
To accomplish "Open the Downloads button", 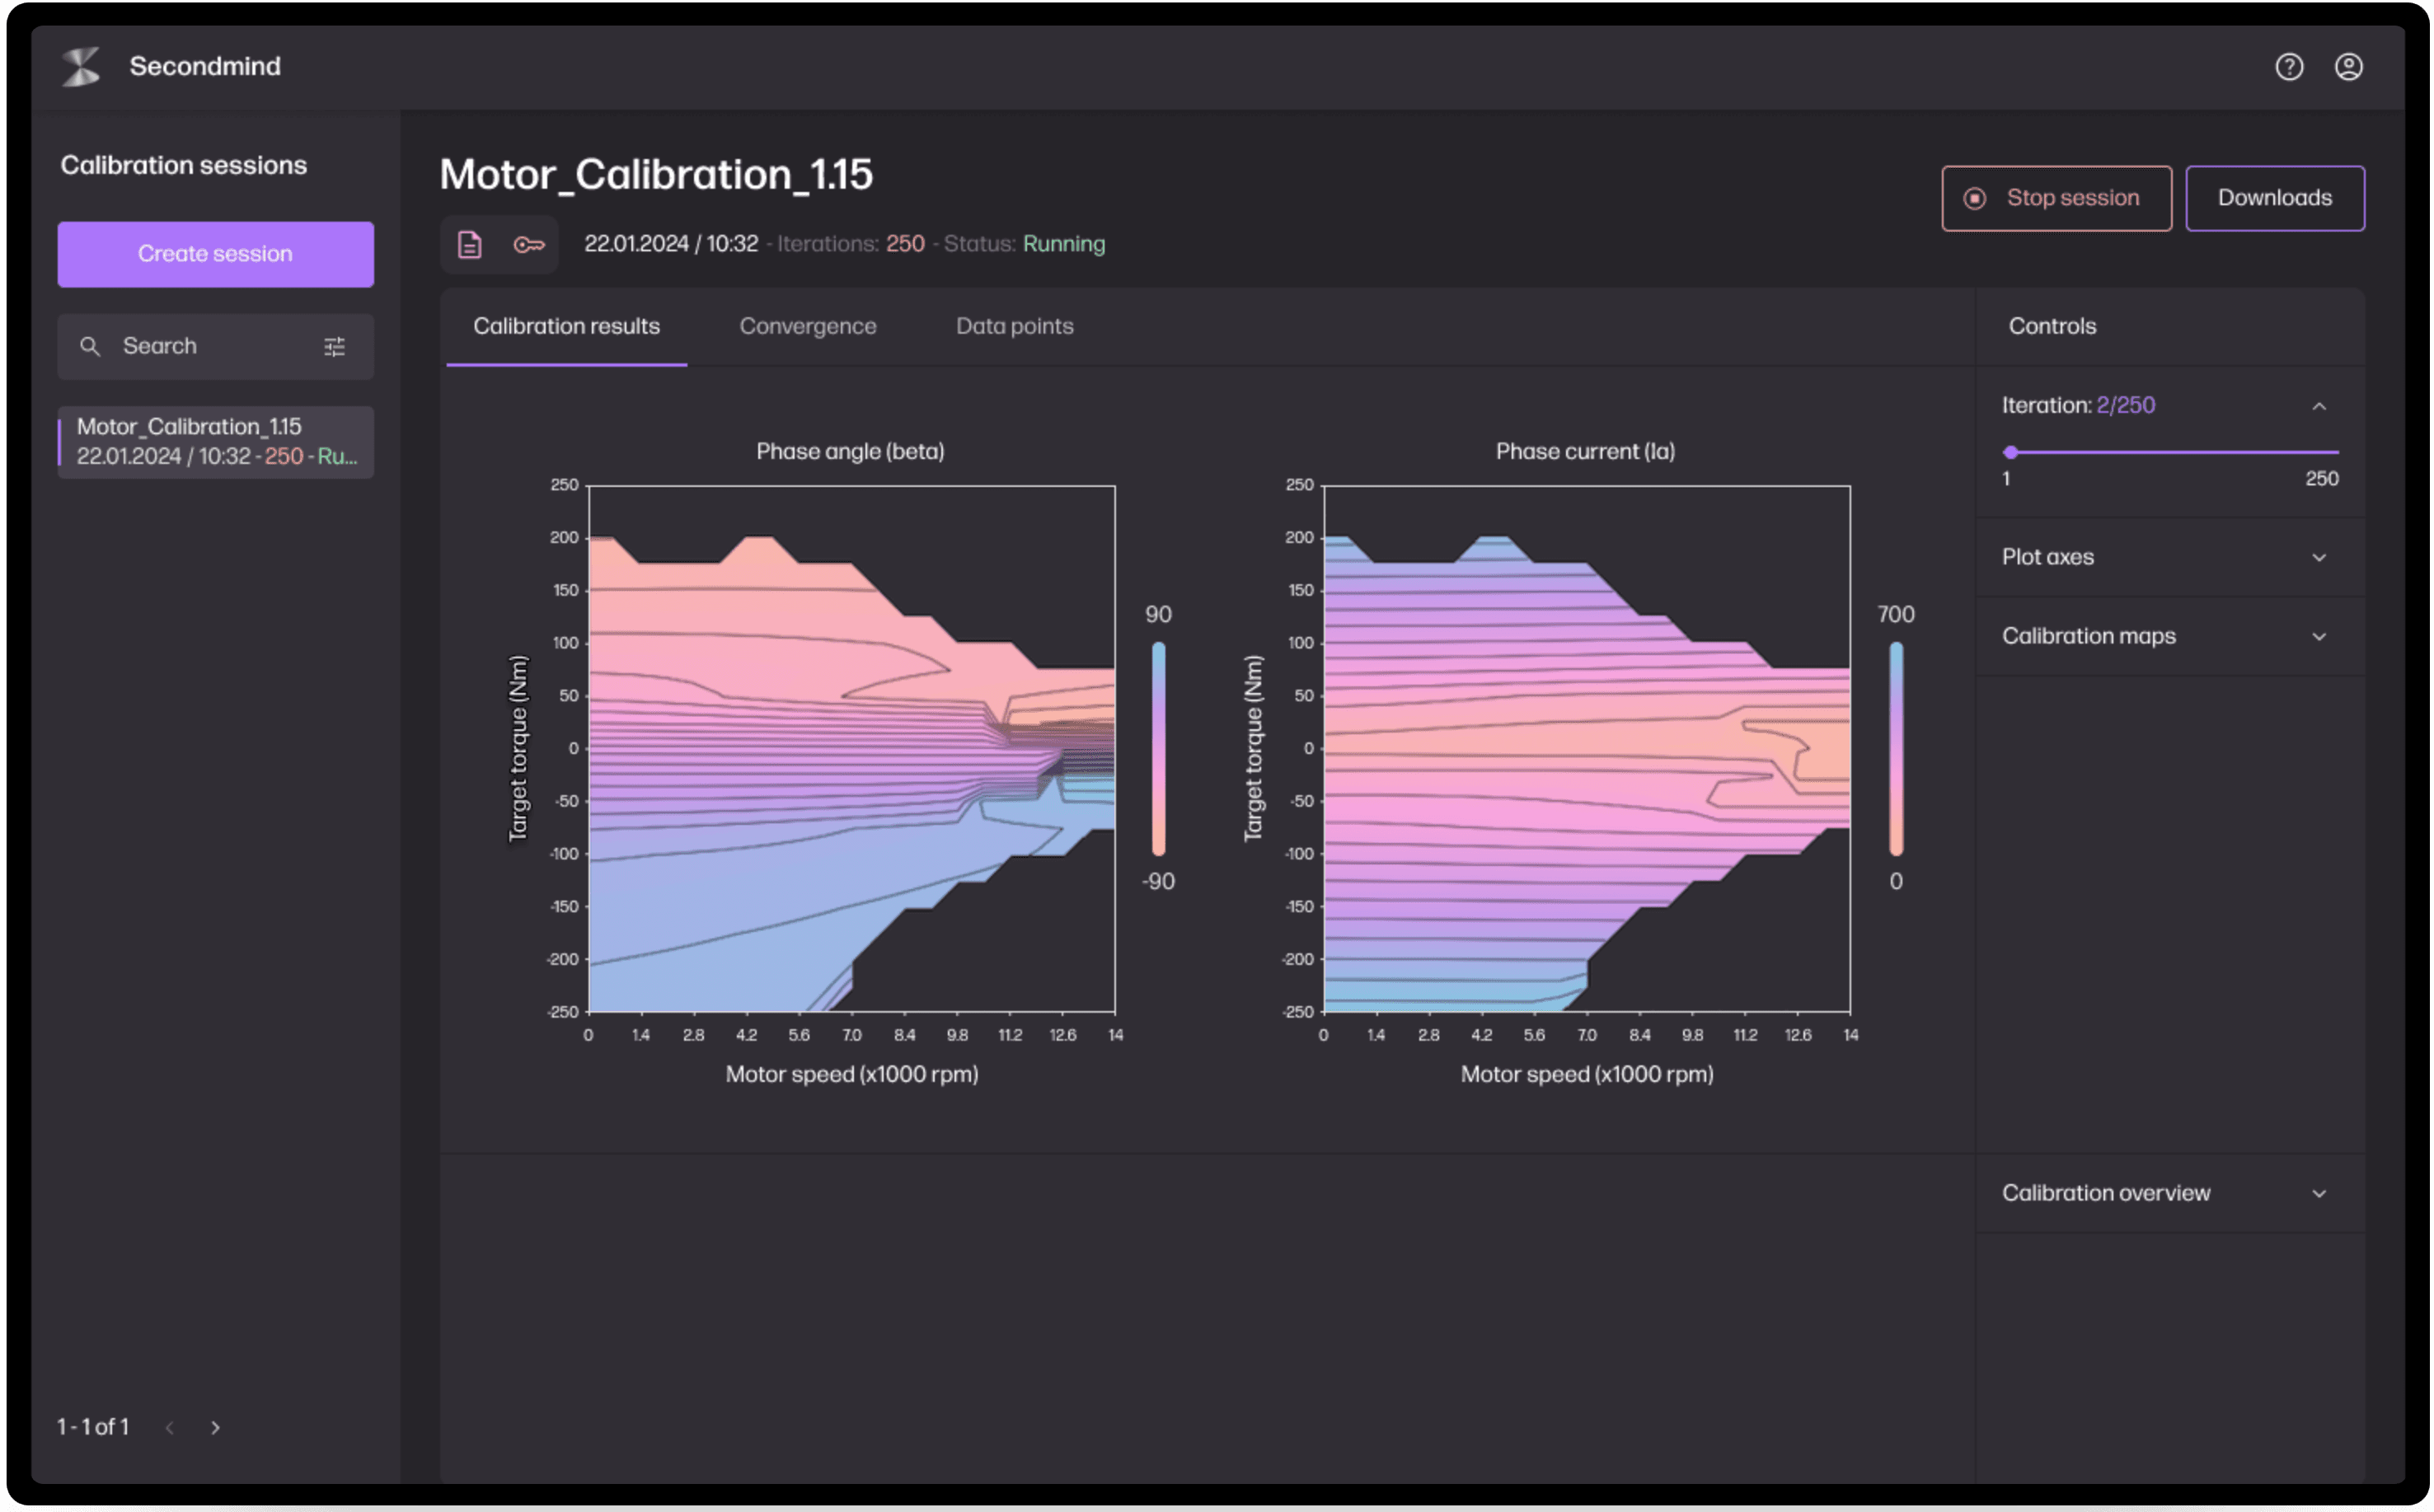I will coord(2274,198).
